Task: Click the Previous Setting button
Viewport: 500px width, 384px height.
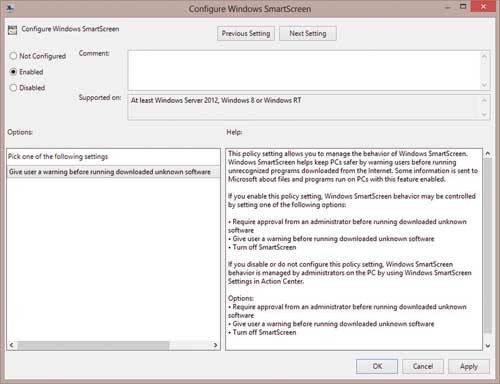Action: tap(246, 34)
